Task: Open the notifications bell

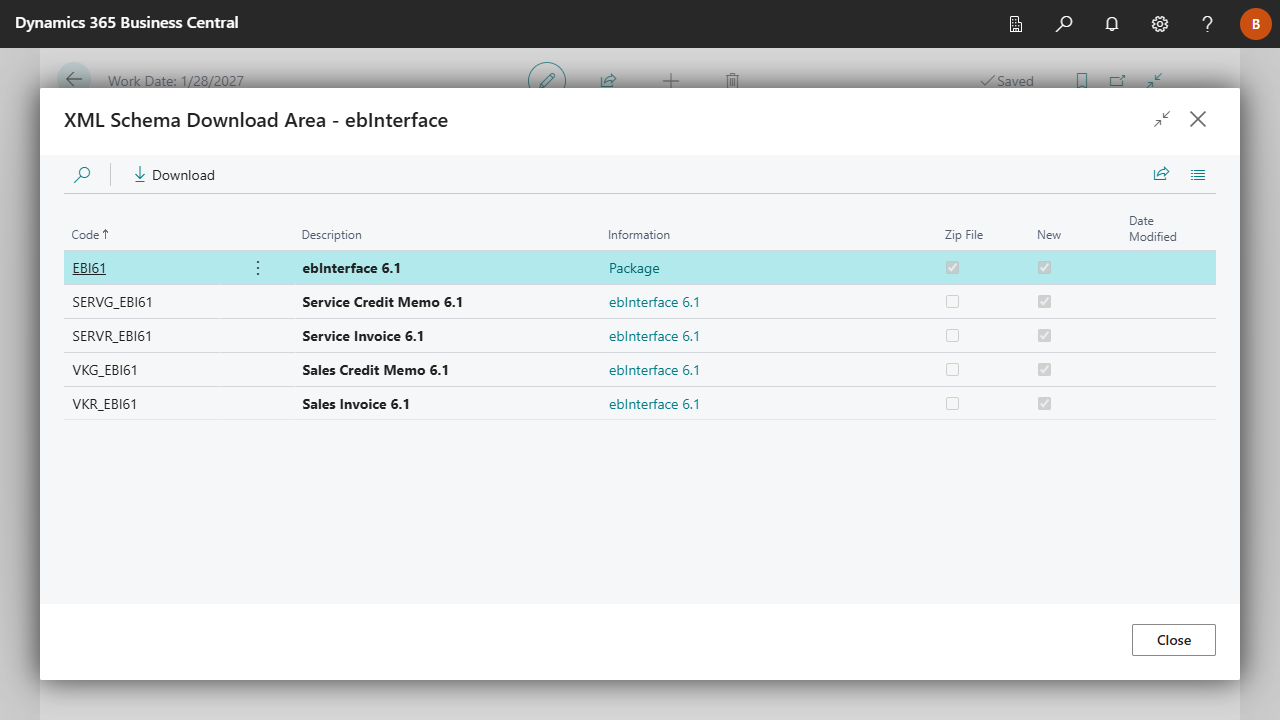Action: pos(1112,24)
